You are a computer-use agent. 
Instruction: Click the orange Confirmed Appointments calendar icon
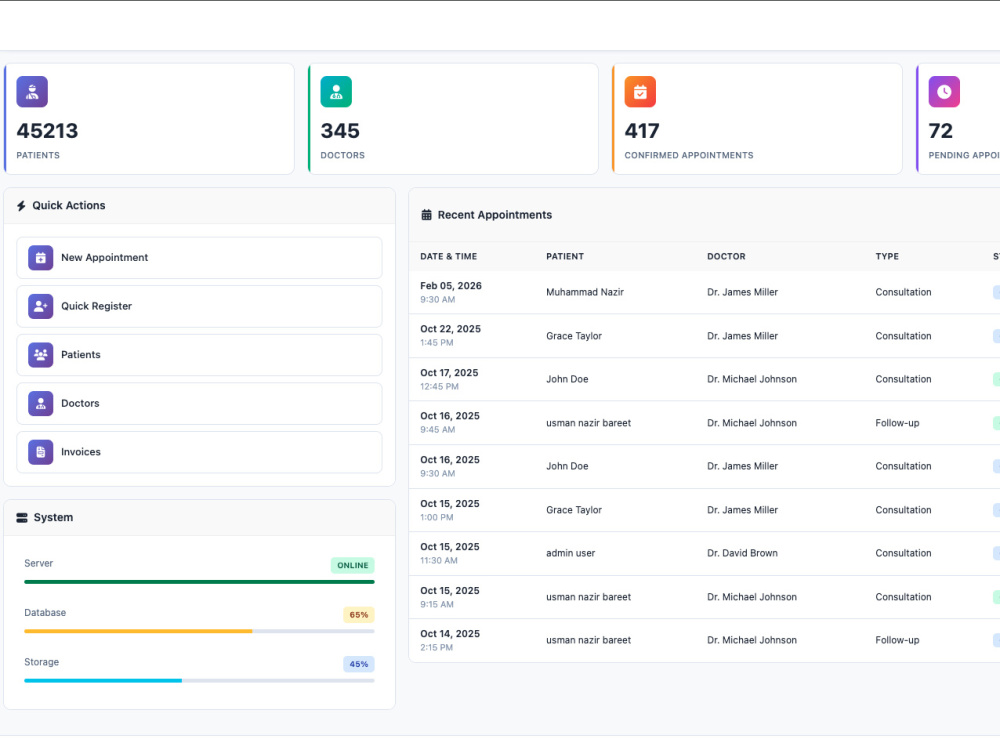pyautogui.click(x=640, y=92)
